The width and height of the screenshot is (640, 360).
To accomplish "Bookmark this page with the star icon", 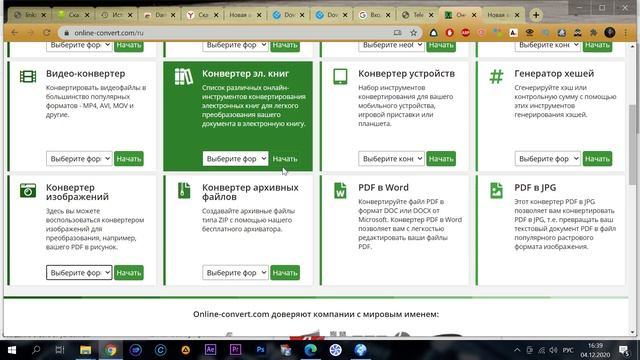I will click(413, 33).
